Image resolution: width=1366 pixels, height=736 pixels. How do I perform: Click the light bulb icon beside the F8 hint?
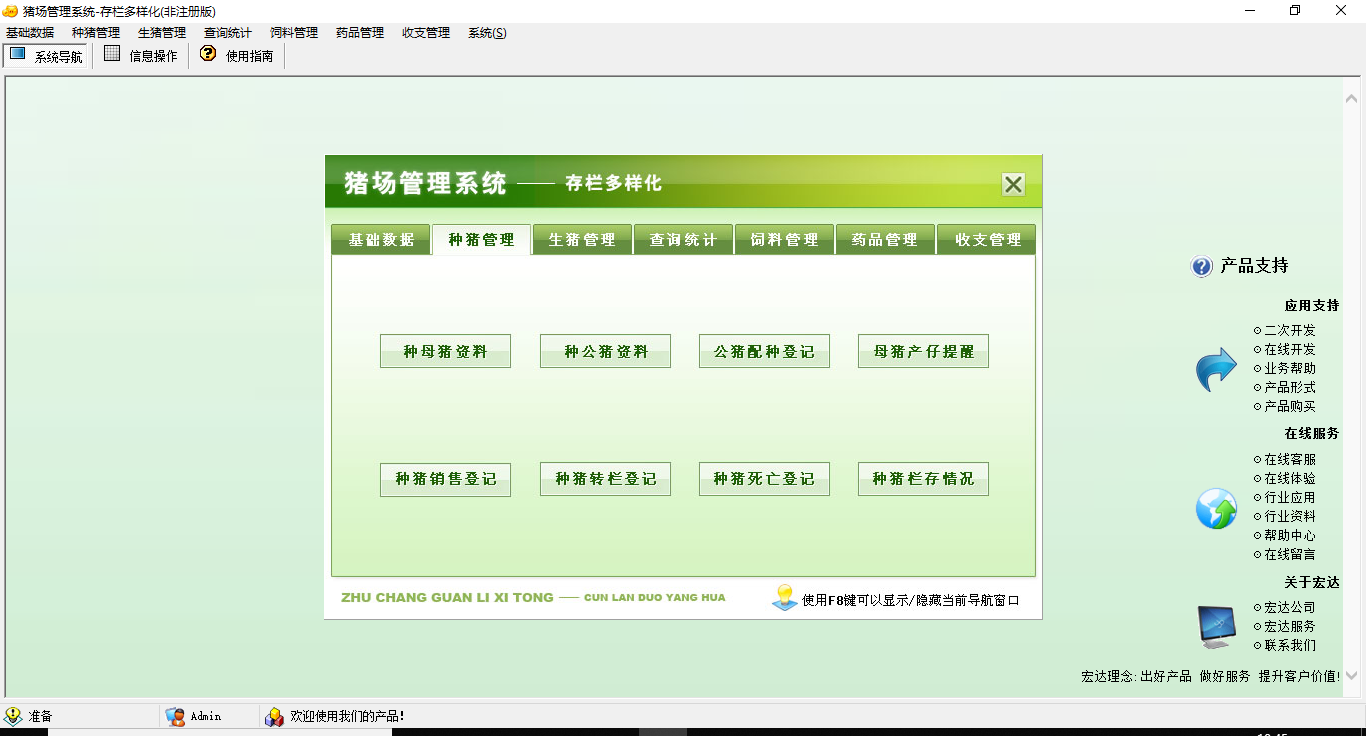tap(784, 598)
